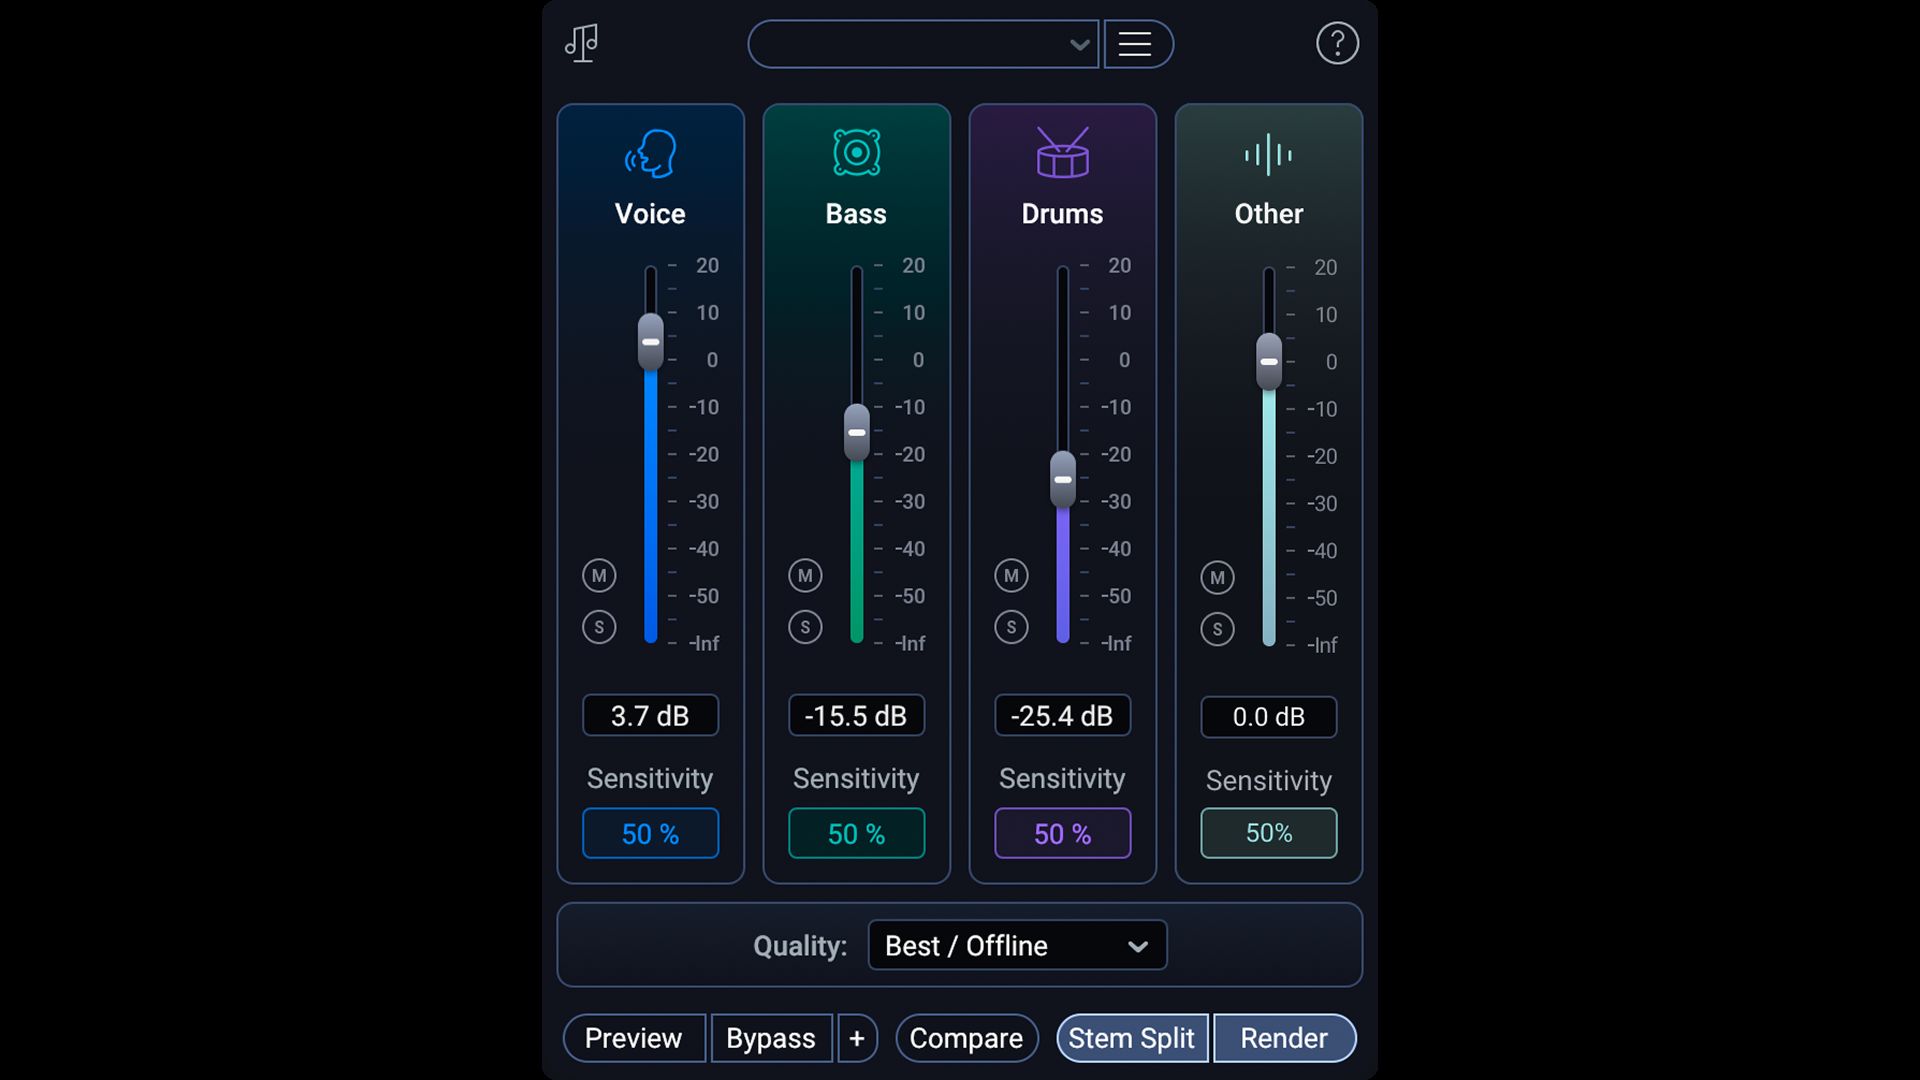Mute the Voice stem
This screenshot has height=1080, width=1920.
pos(599,576)
